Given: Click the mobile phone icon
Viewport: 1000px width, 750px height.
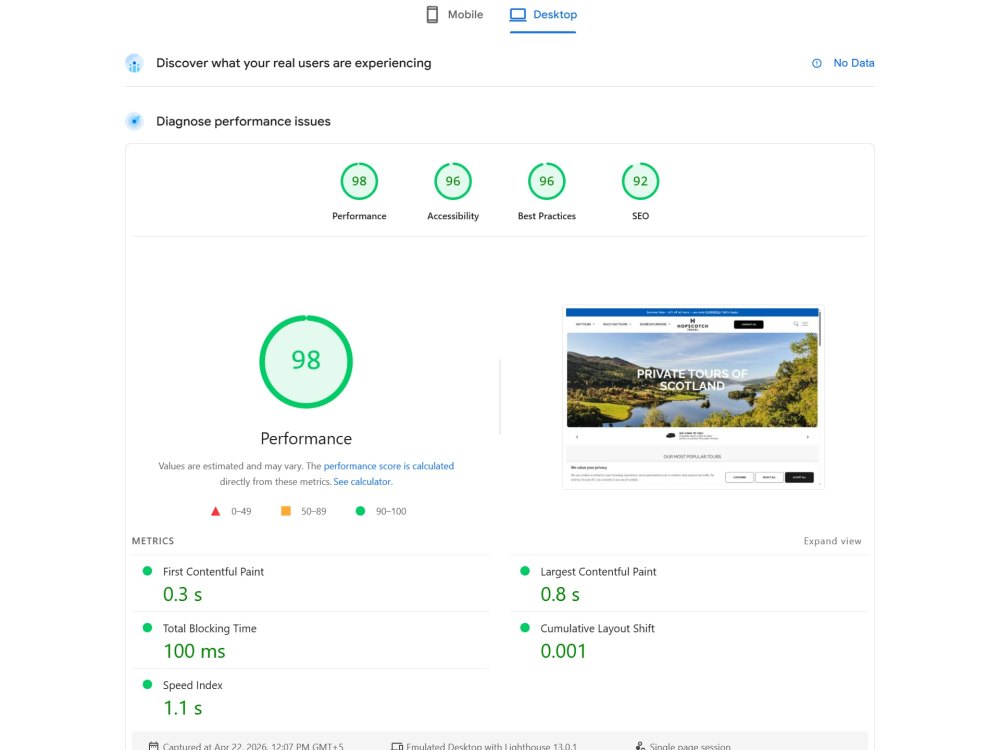Looking at the screenshot, I should point(432,15).
